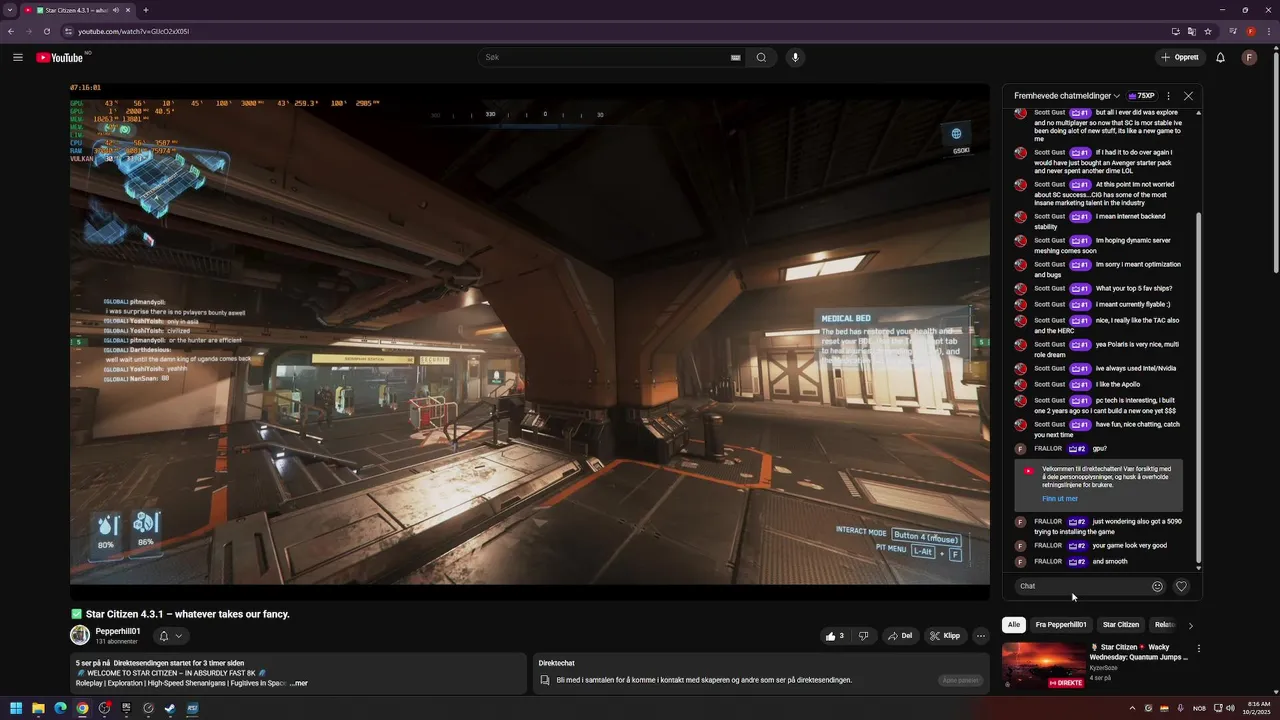Open the Finn ut mer link
This screenshot has width=1280, height=720.
tap(1060, 499)
